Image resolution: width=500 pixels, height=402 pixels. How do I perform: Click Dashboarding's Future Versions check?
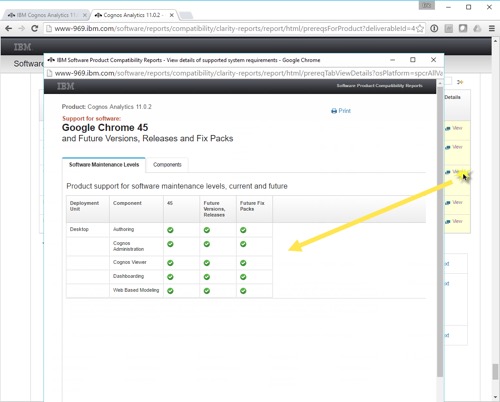[207, 277]
